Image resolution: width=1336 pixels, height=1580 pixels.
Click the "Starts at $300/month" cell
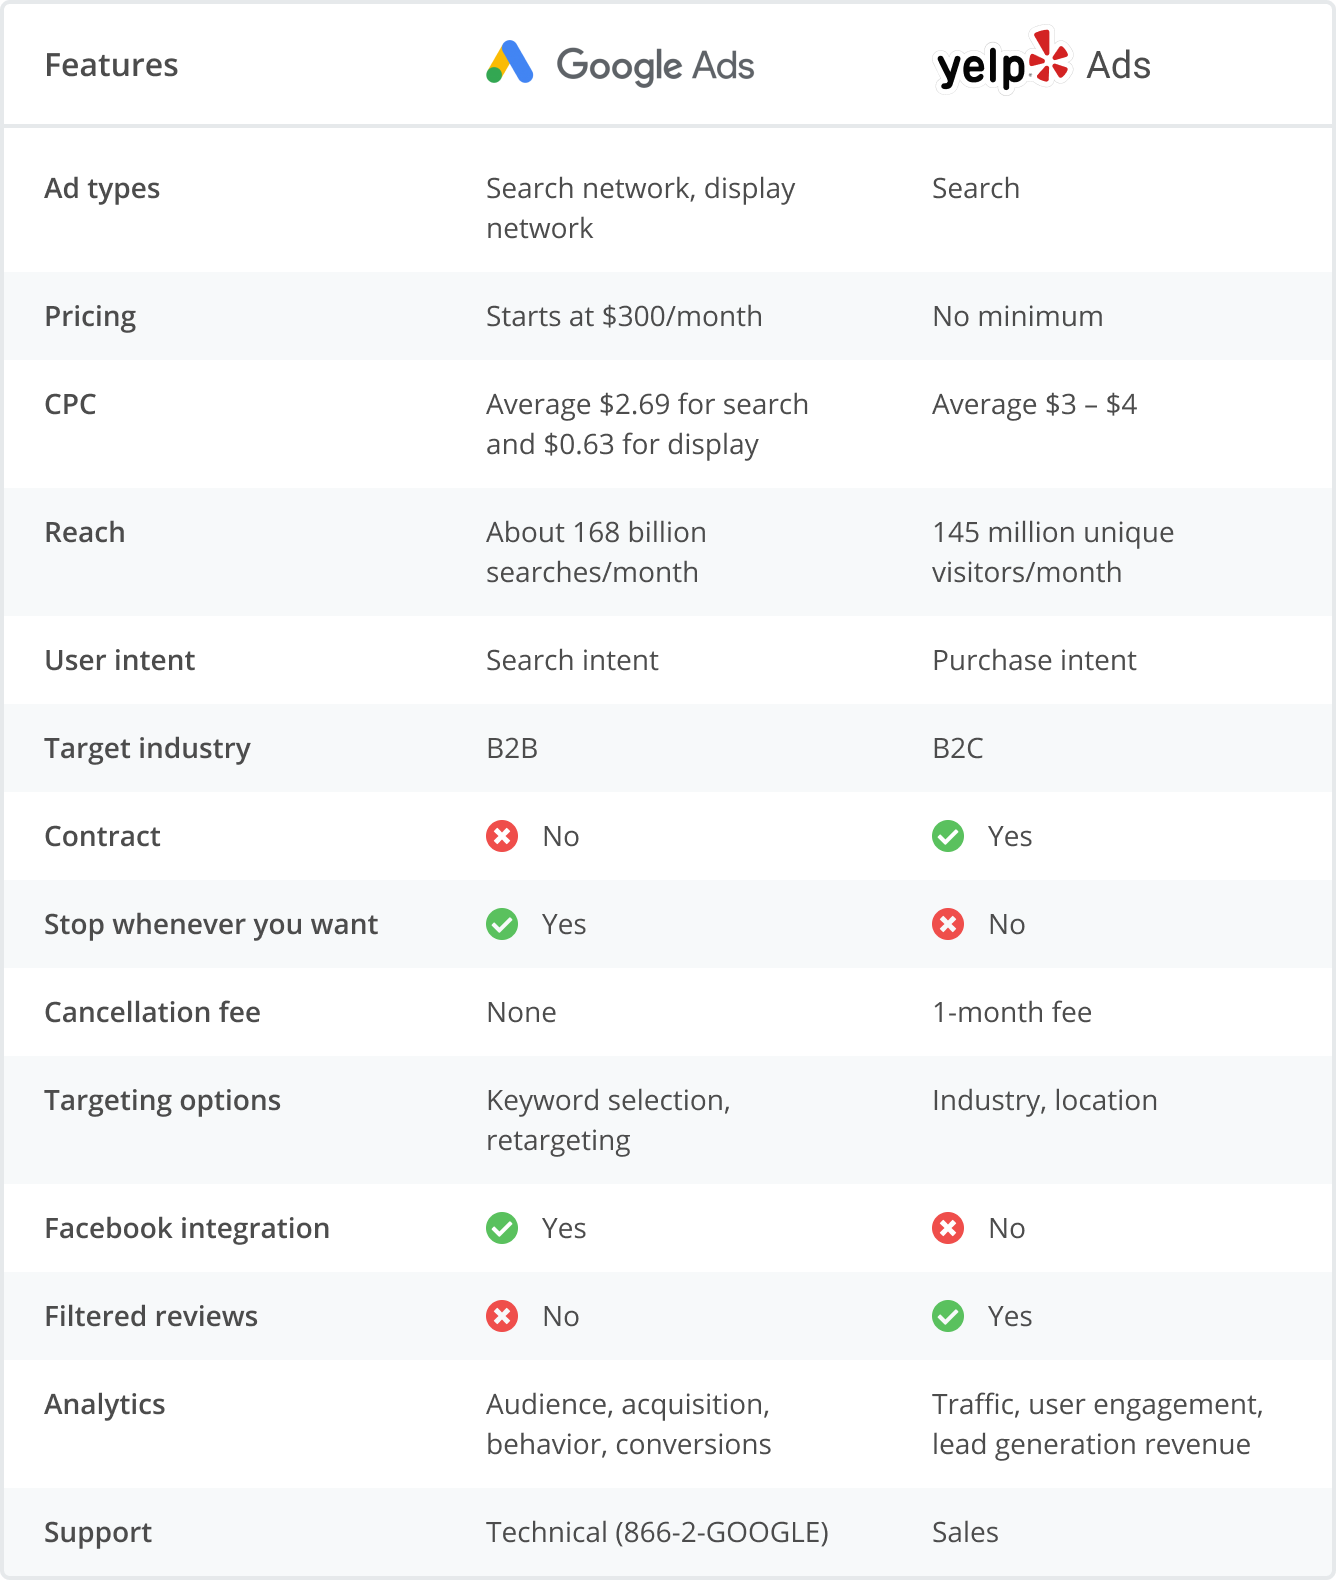[x=624, y=316]
